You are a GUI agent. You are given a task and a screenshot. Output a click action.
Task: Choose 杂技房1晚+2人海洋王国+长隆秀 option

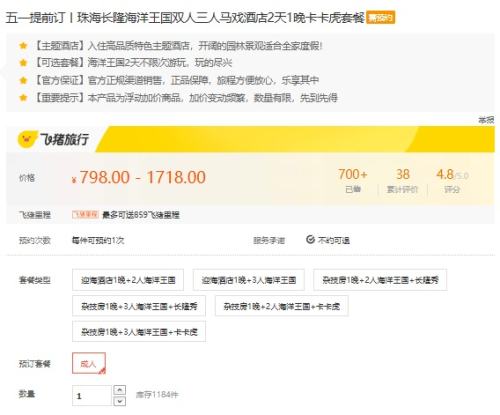tap(380, 280)
